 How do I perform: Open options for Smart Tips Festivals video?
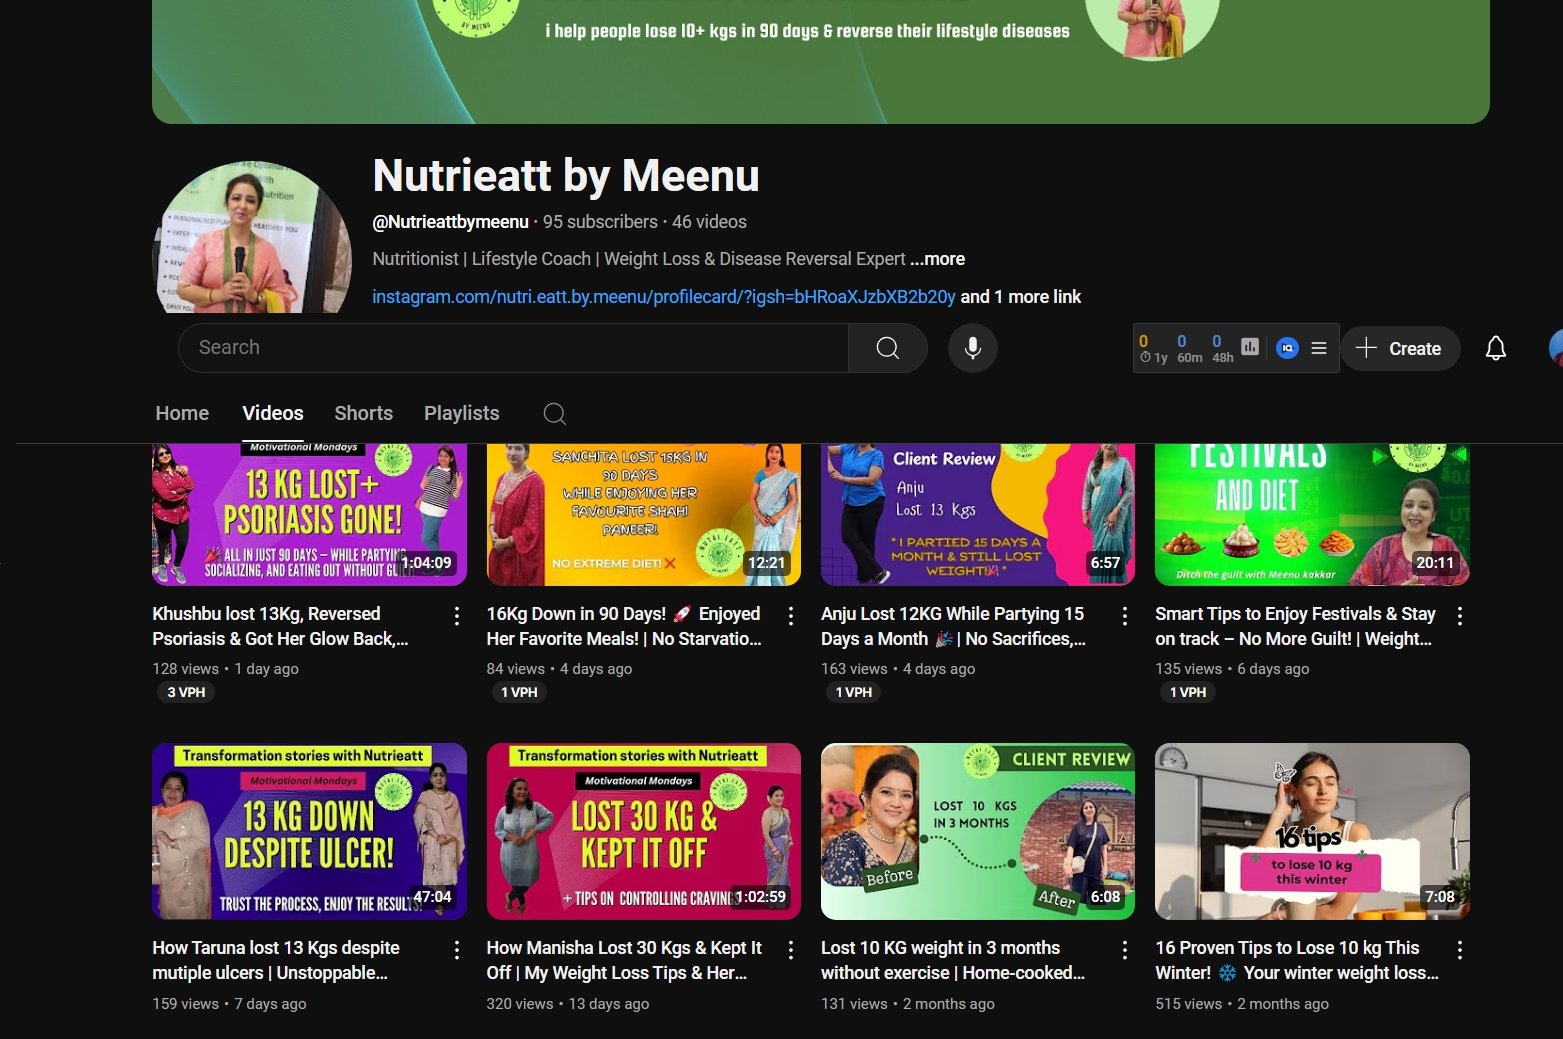1460,616
